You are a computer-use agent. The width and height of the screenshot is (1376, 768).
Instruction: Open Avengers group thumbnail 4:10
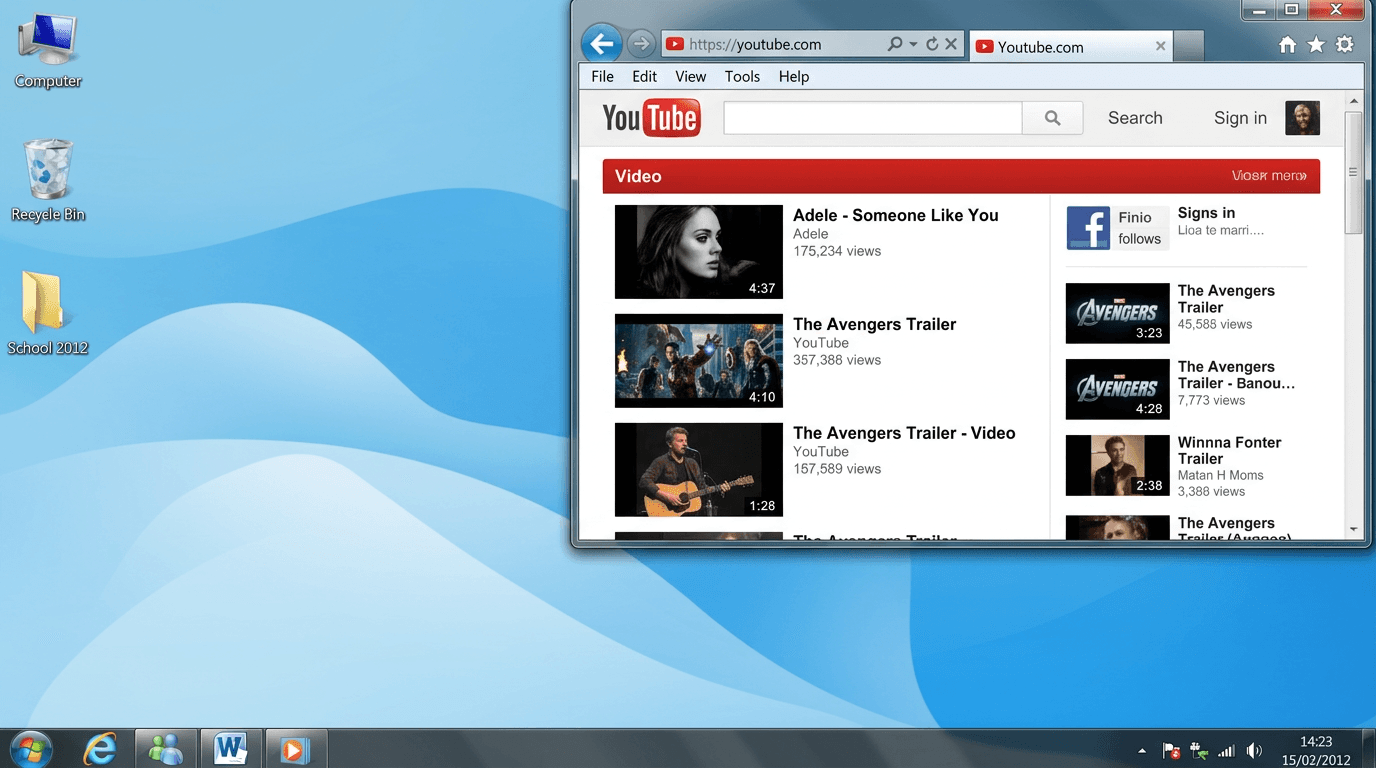point(699,361)
